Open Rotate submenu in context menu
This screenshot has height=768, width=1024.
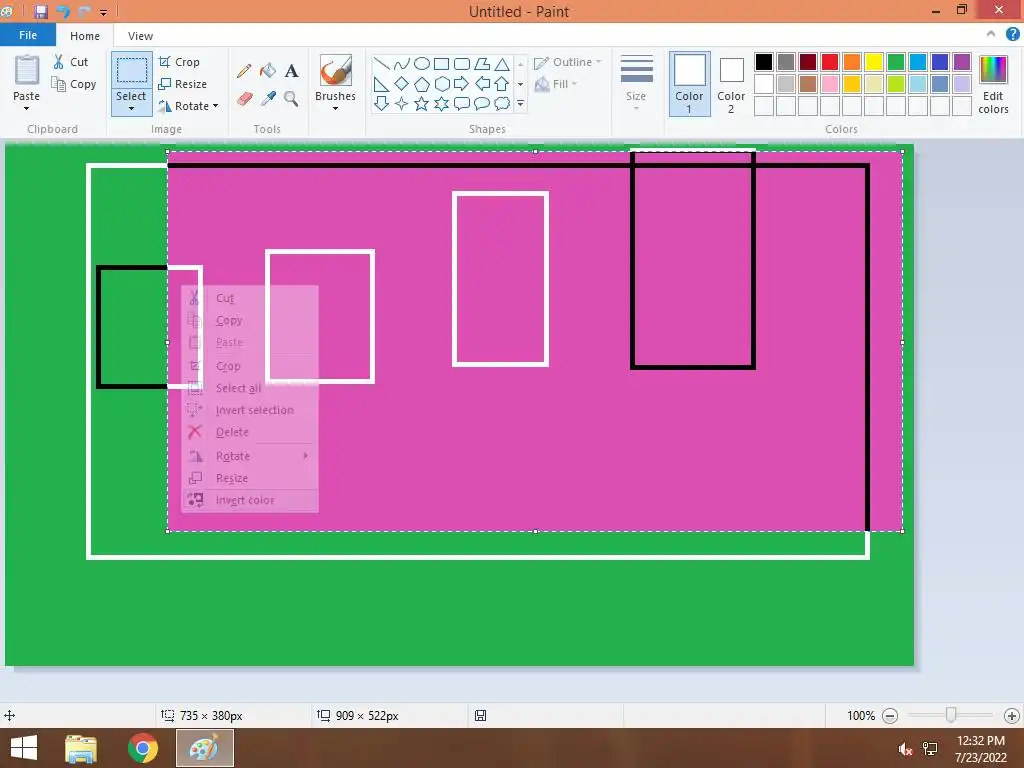pyautogui.click(x=250, y=456)
